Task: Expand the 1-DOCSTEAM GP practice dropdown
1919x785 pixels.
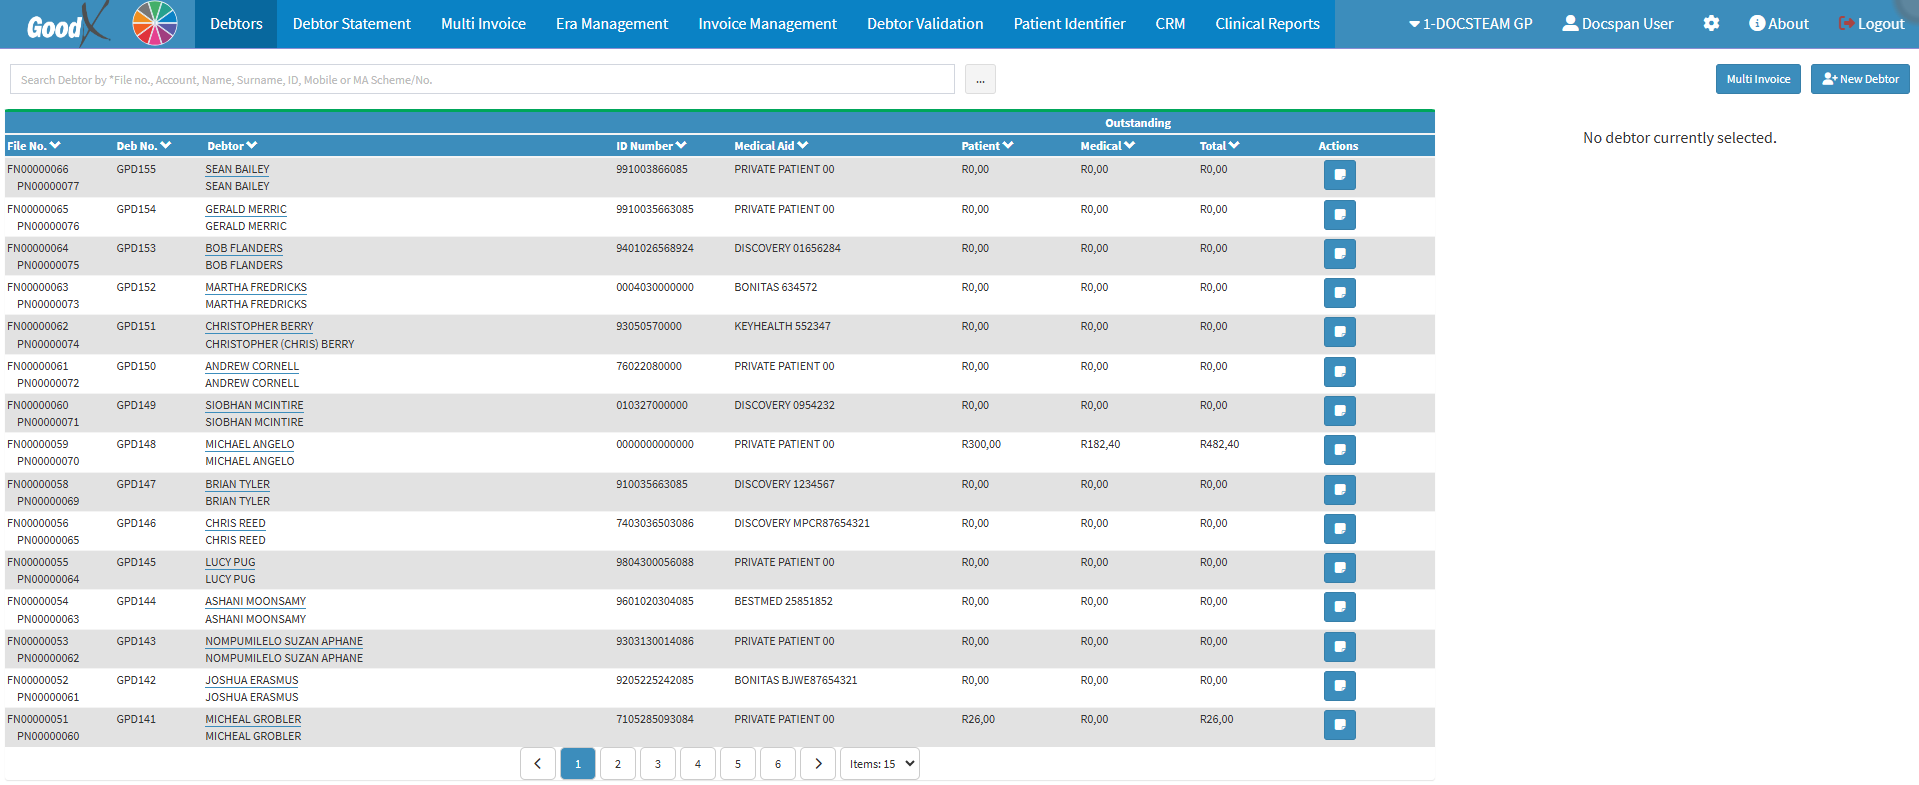Action: pyautogui.click(x=1470, y=24)
